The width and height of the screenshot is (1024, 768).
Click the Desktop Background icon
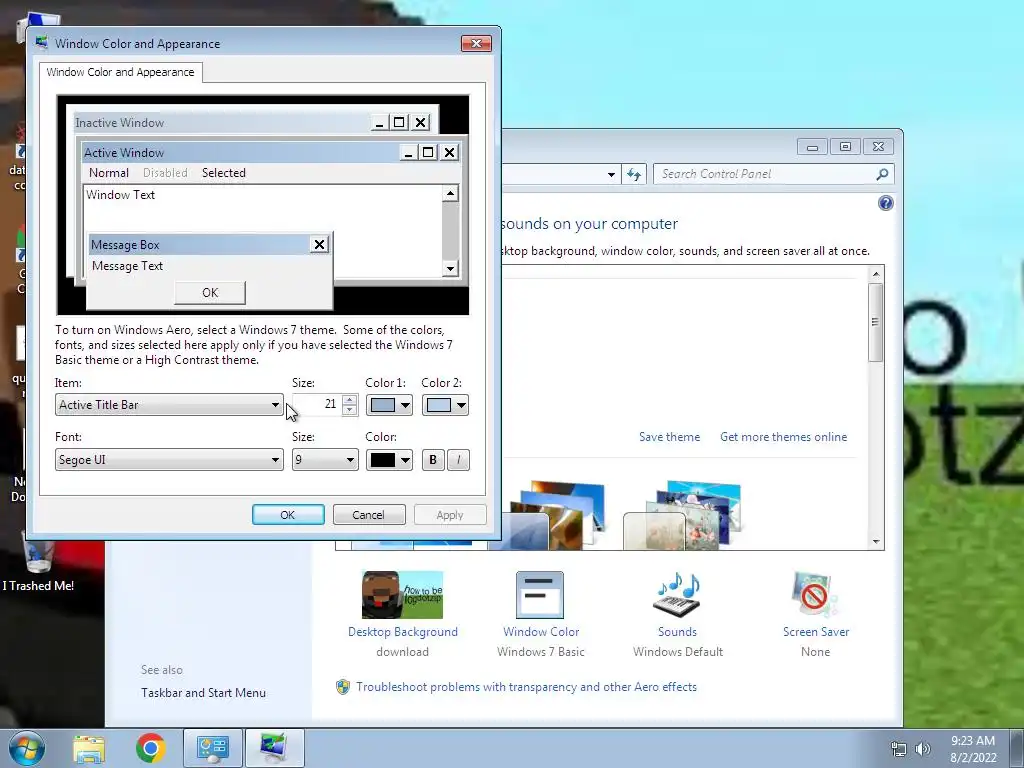(x=402, y=595)
